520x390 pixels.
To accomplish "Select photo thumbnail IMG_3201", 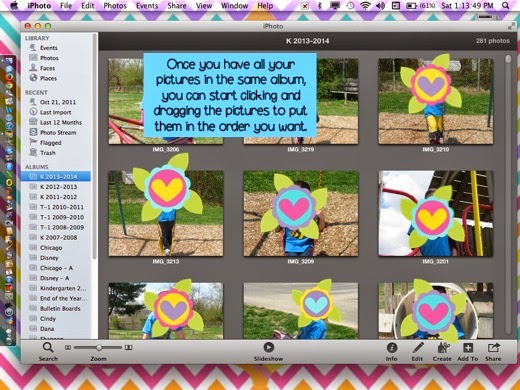I will coord(436,214).
